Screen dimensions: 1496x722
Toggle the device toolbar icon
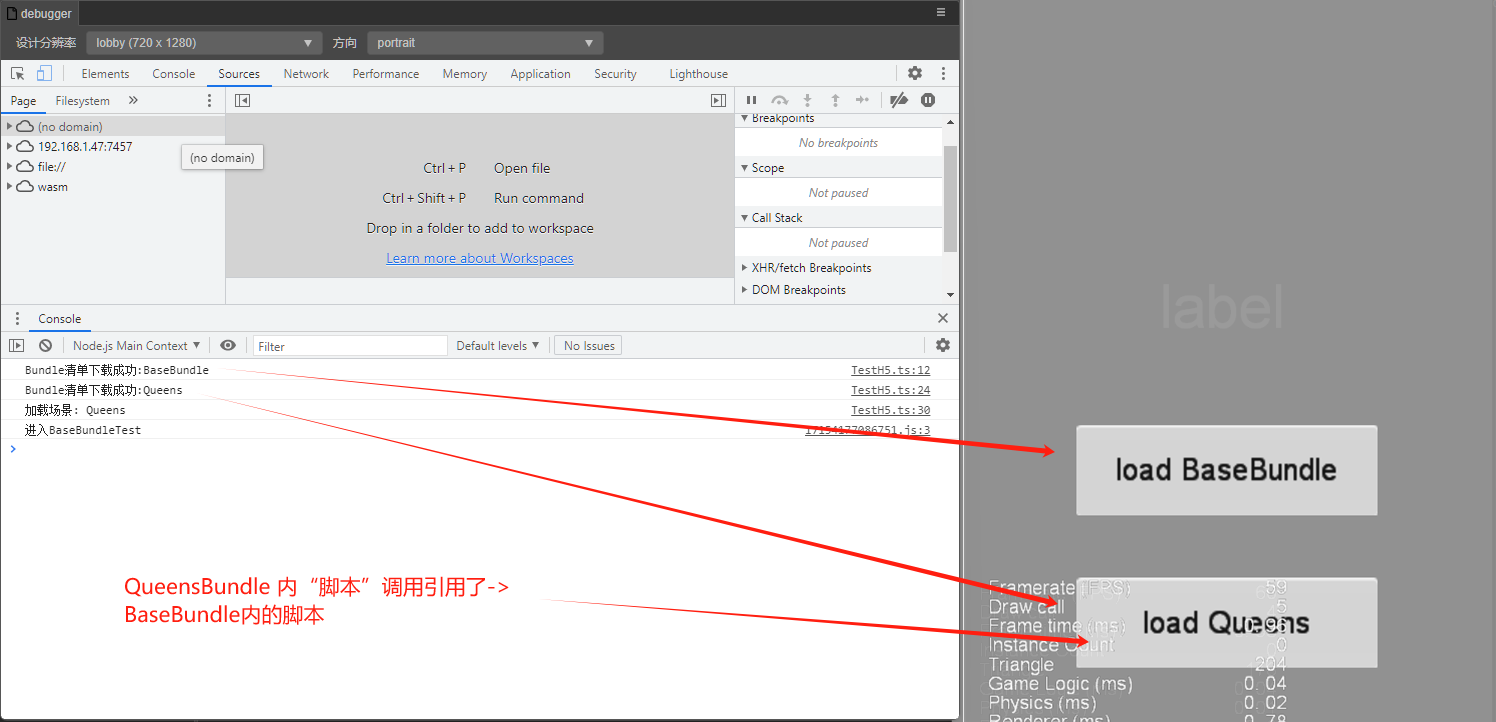coord(44,73)
